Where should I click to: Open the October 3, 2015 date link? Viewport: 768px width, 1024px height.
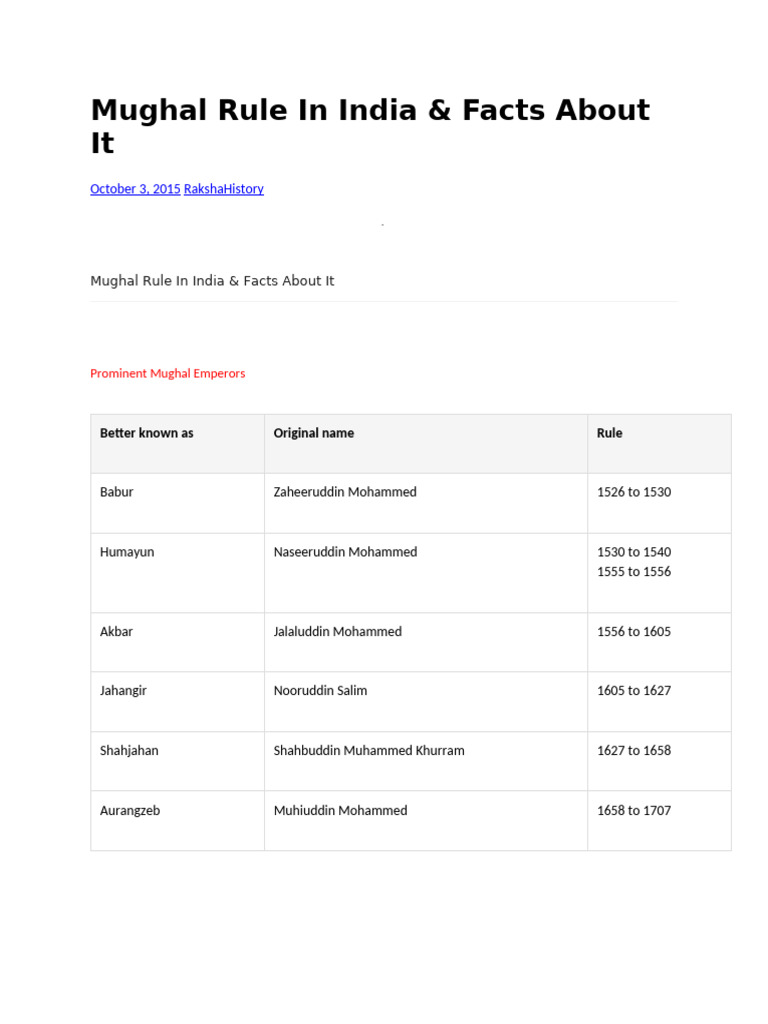[x=135, y=189]
